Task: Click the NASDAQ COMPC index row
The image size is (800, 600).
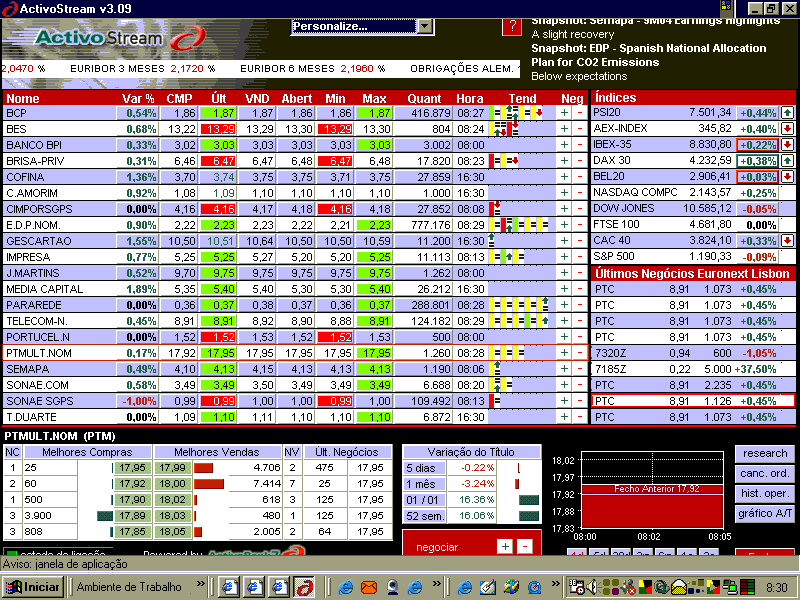Action: pyautogui.click(x=693, y=192)
